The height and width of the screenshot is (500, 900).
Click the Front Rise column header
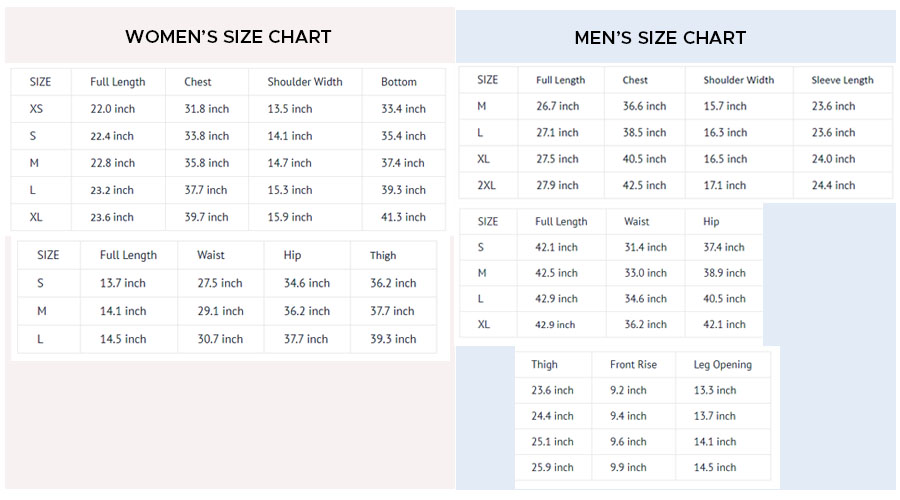point(634,365)
